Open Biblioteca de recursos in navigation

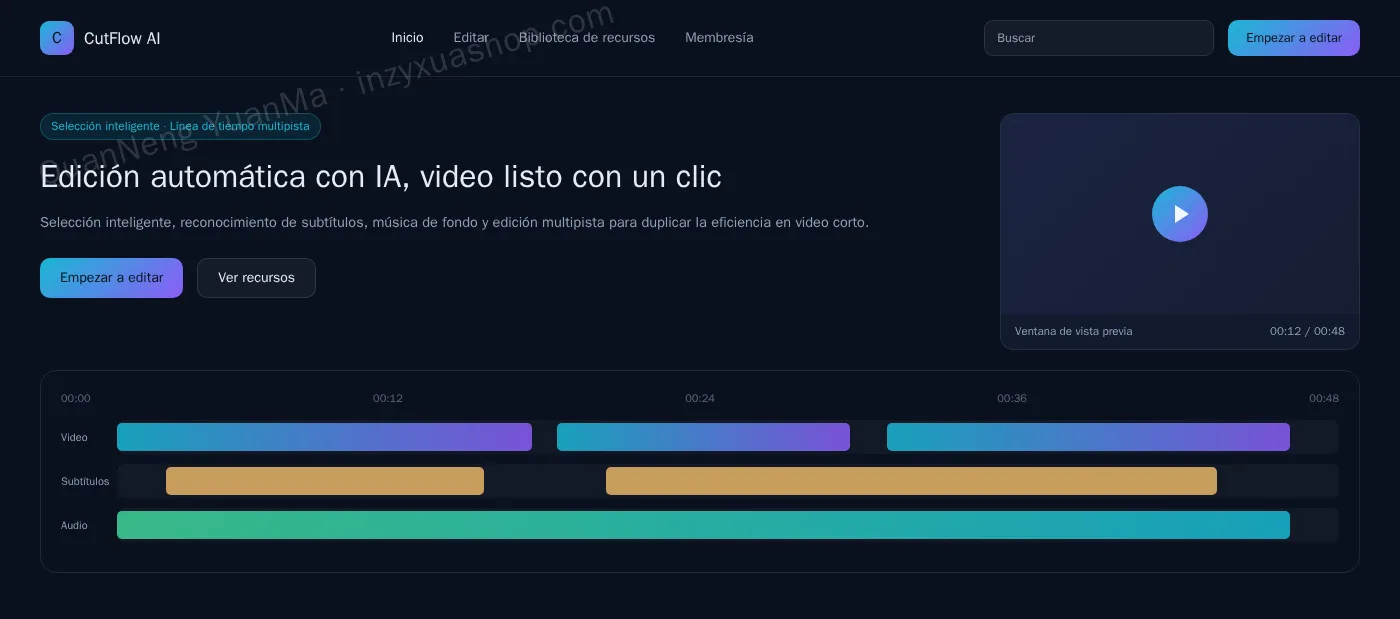587,38
